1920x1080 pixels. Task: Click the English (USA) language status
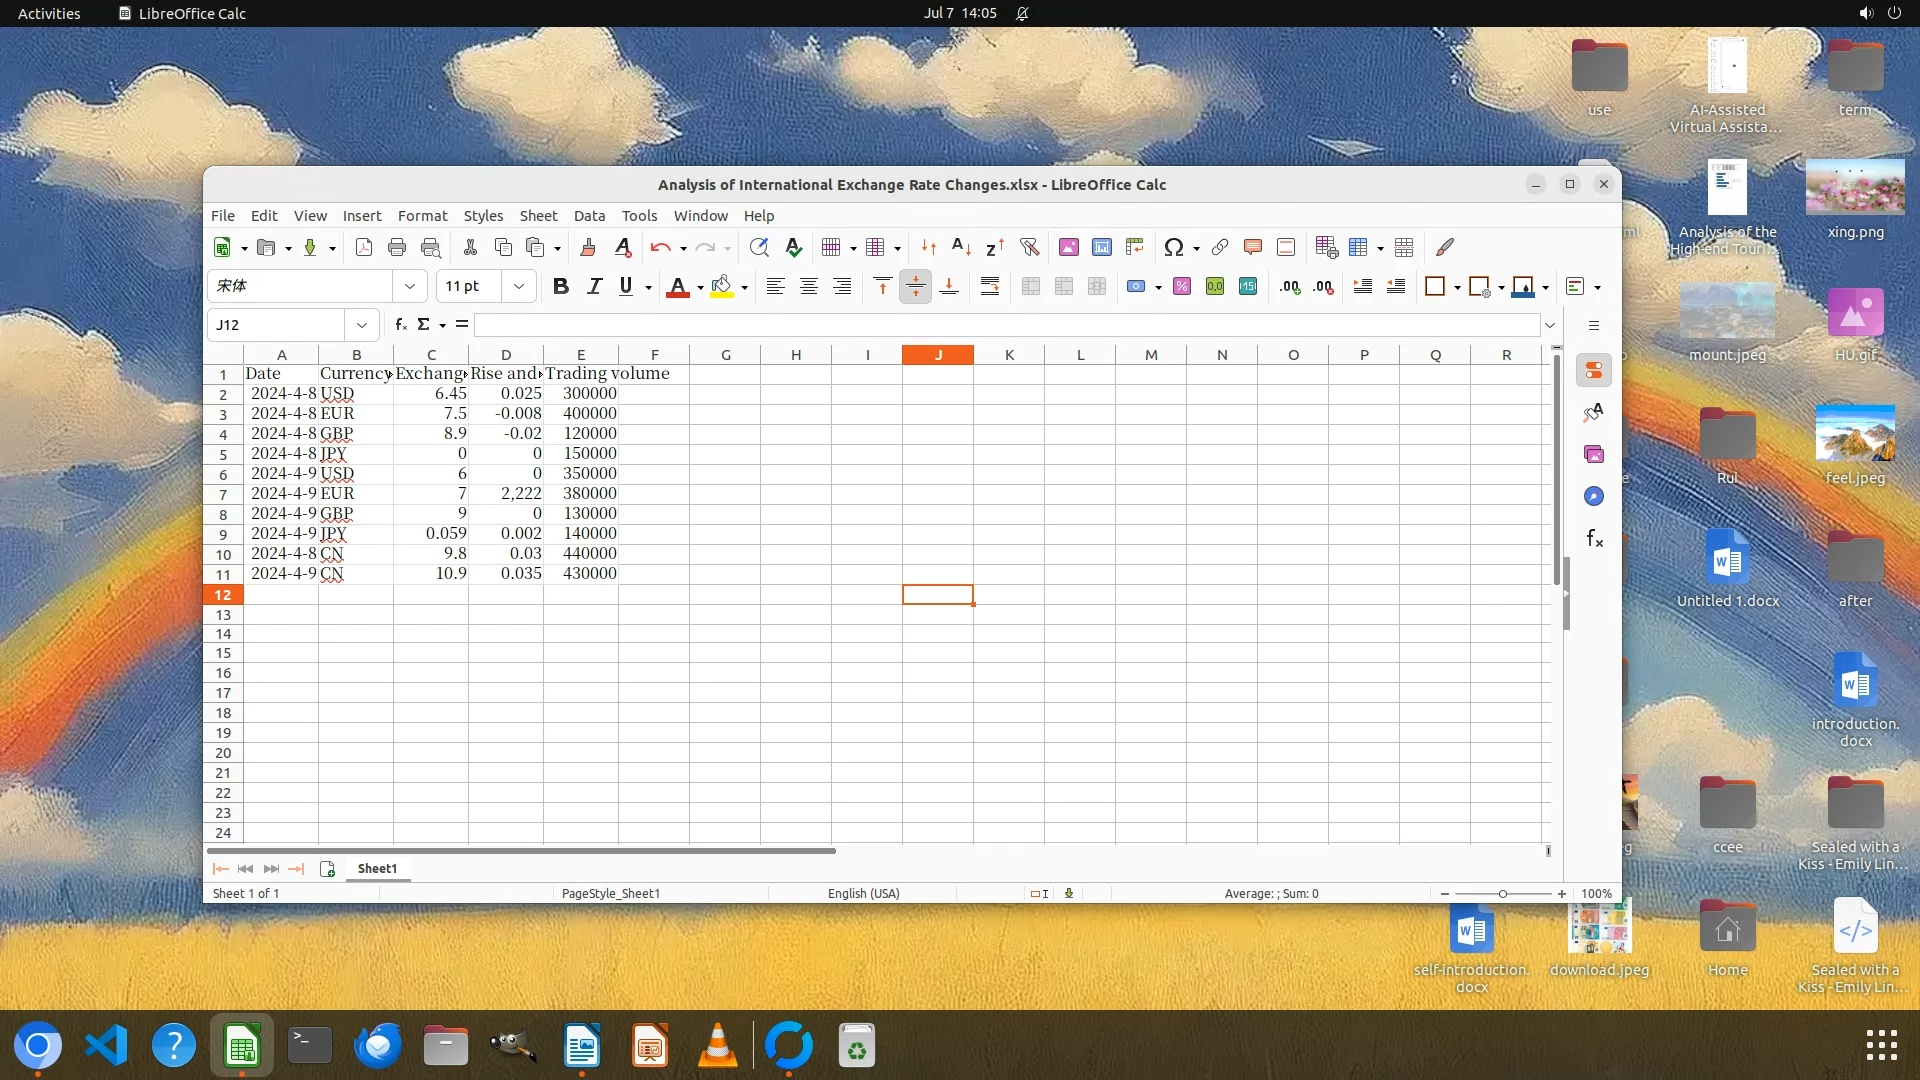pos(863,894)
